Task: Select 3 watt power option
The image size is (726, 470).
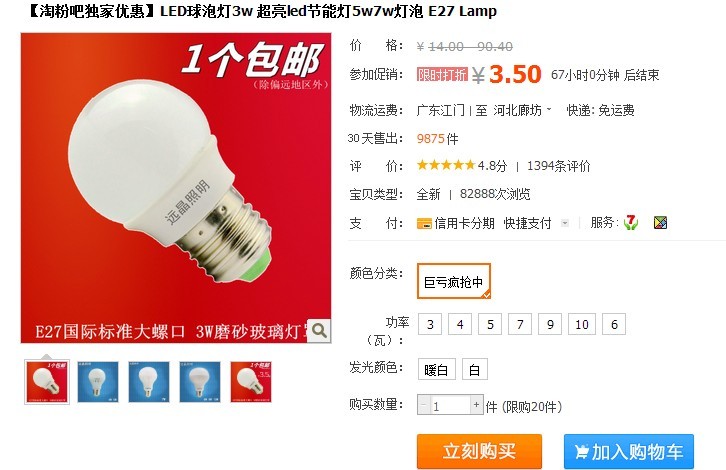Action: 430,324
